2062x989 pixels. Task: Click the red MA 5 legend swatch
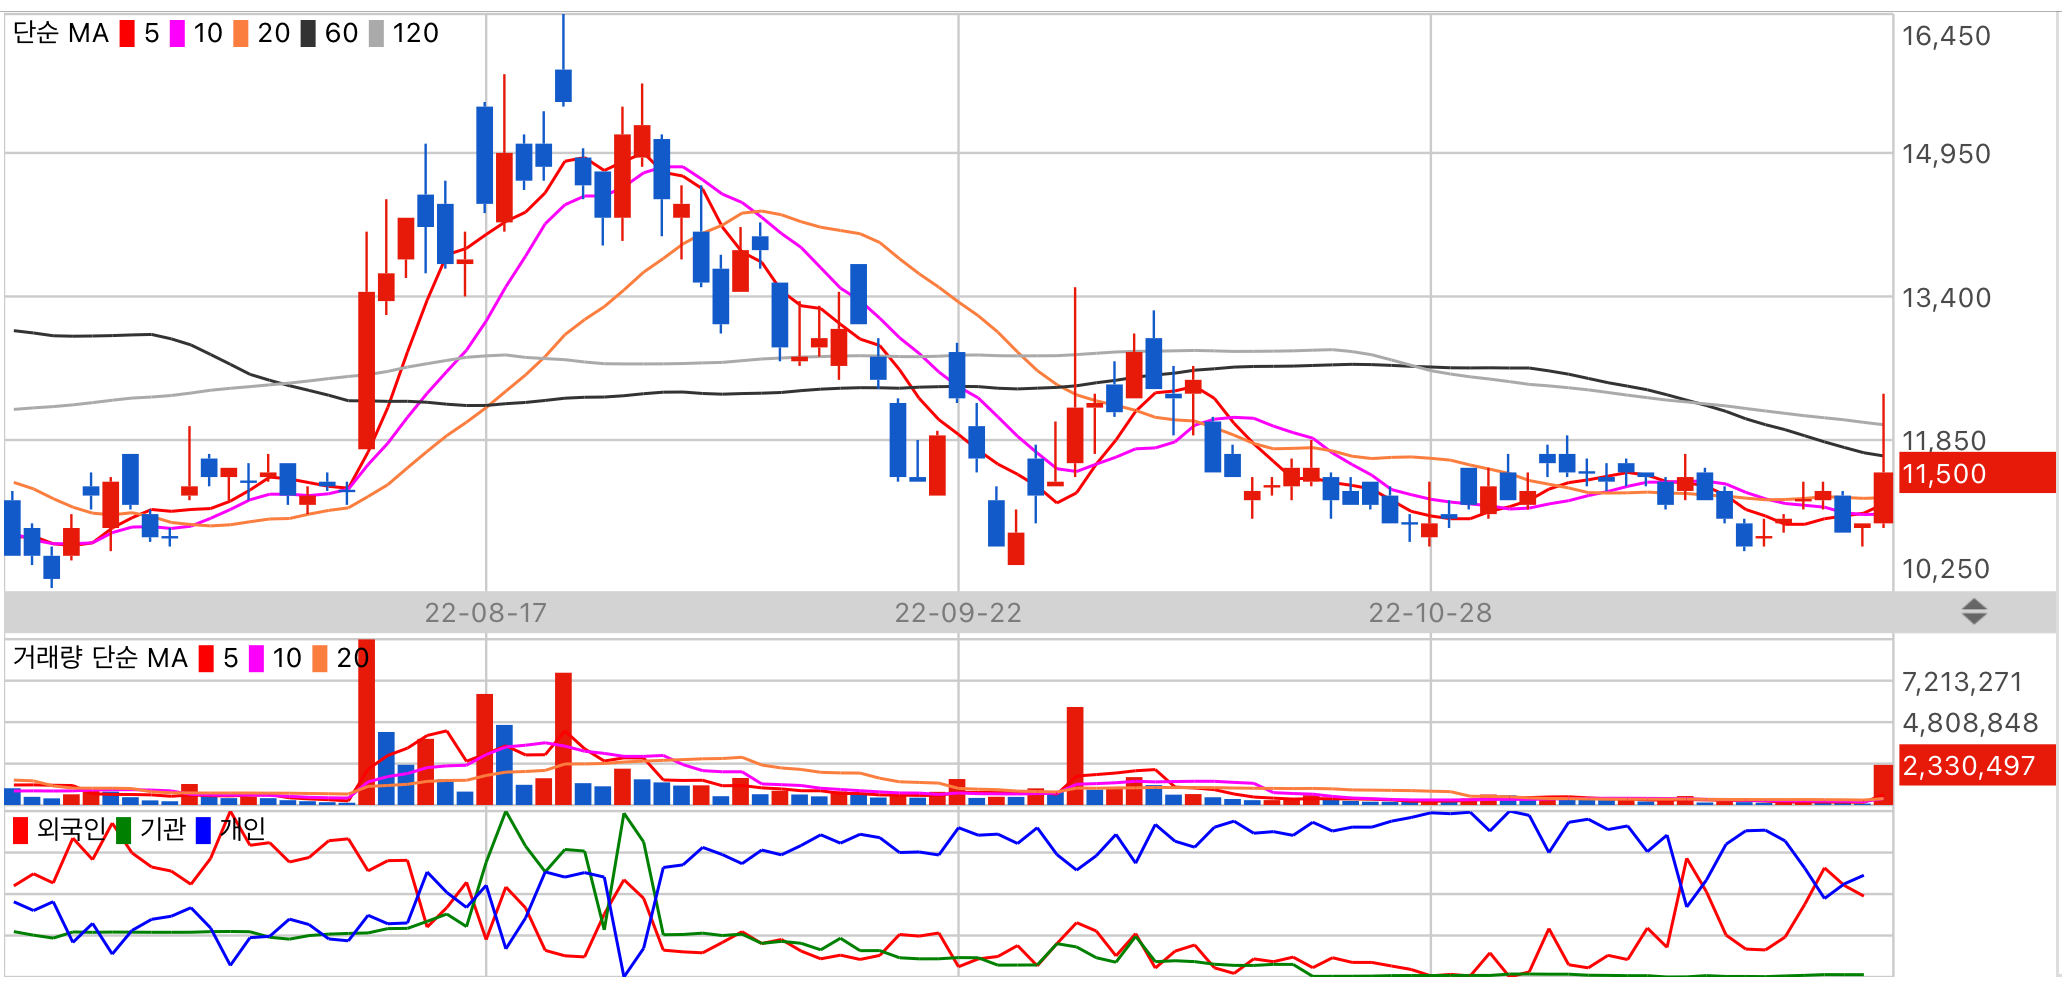pos(127,34)
